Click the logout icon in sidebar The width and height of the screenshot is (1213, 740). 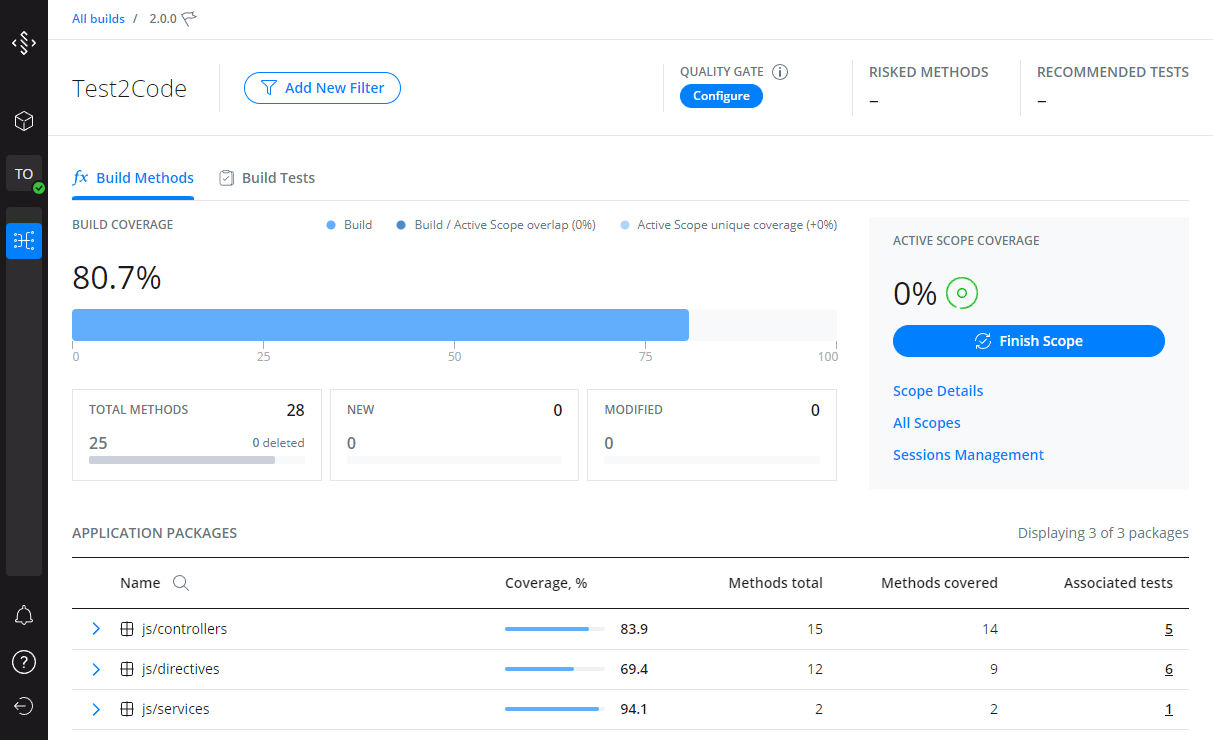[x=24, y=706]
